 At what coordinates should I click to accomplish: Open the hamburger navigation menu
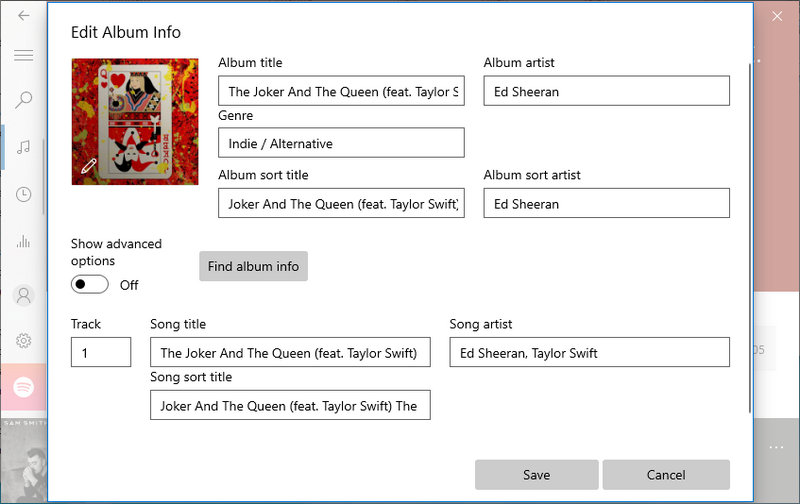coord(24,55)
